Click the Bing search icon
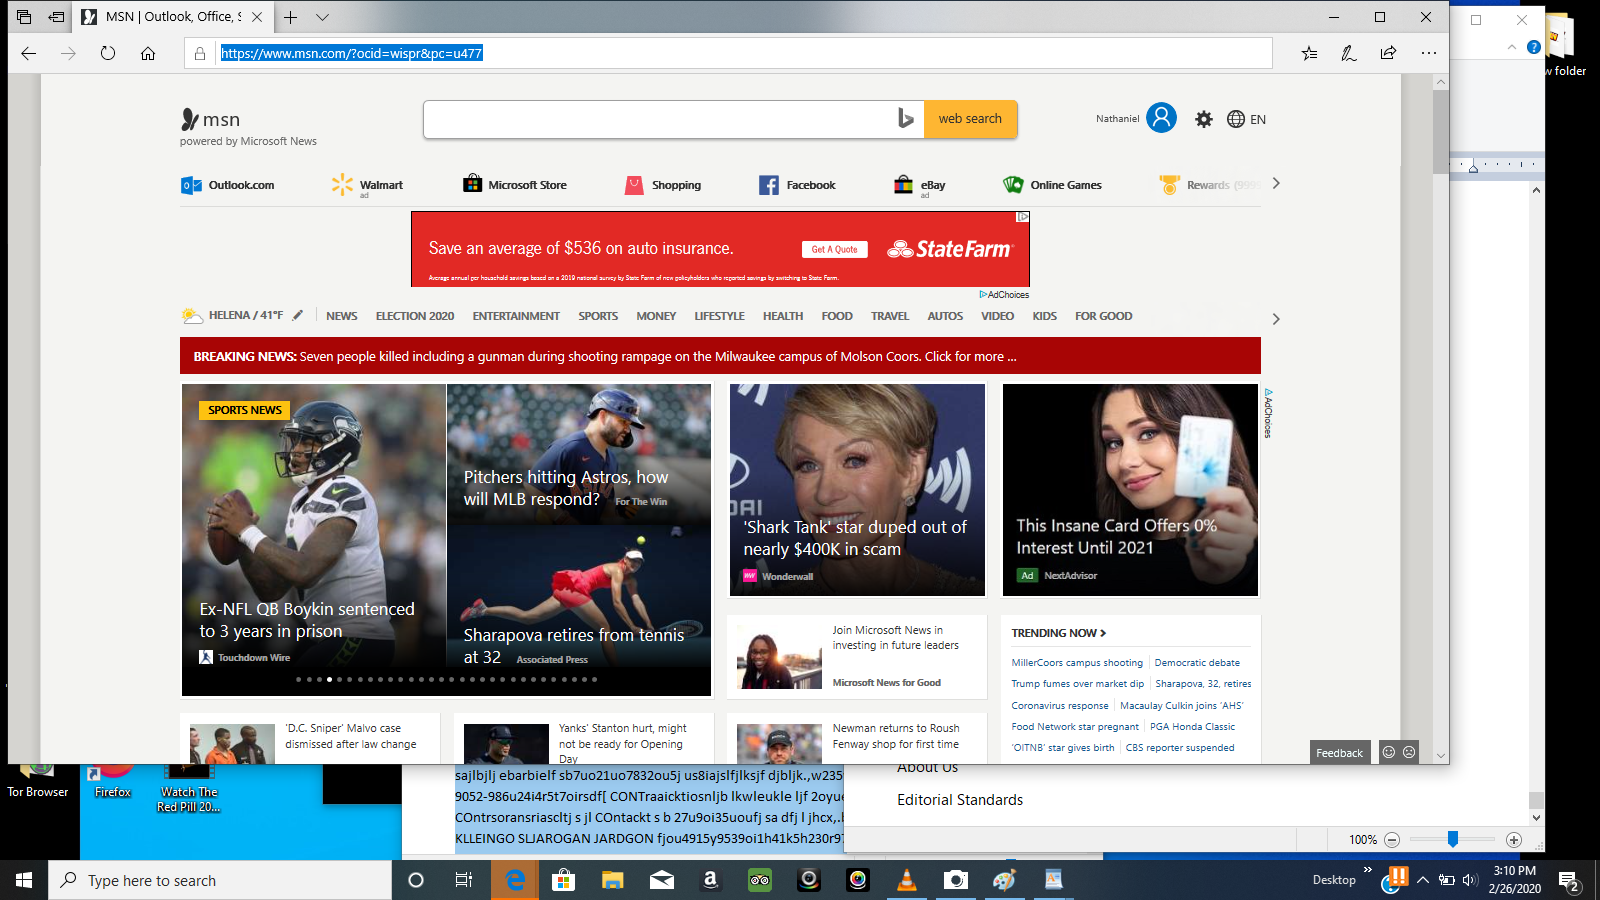 click(905, 119)
